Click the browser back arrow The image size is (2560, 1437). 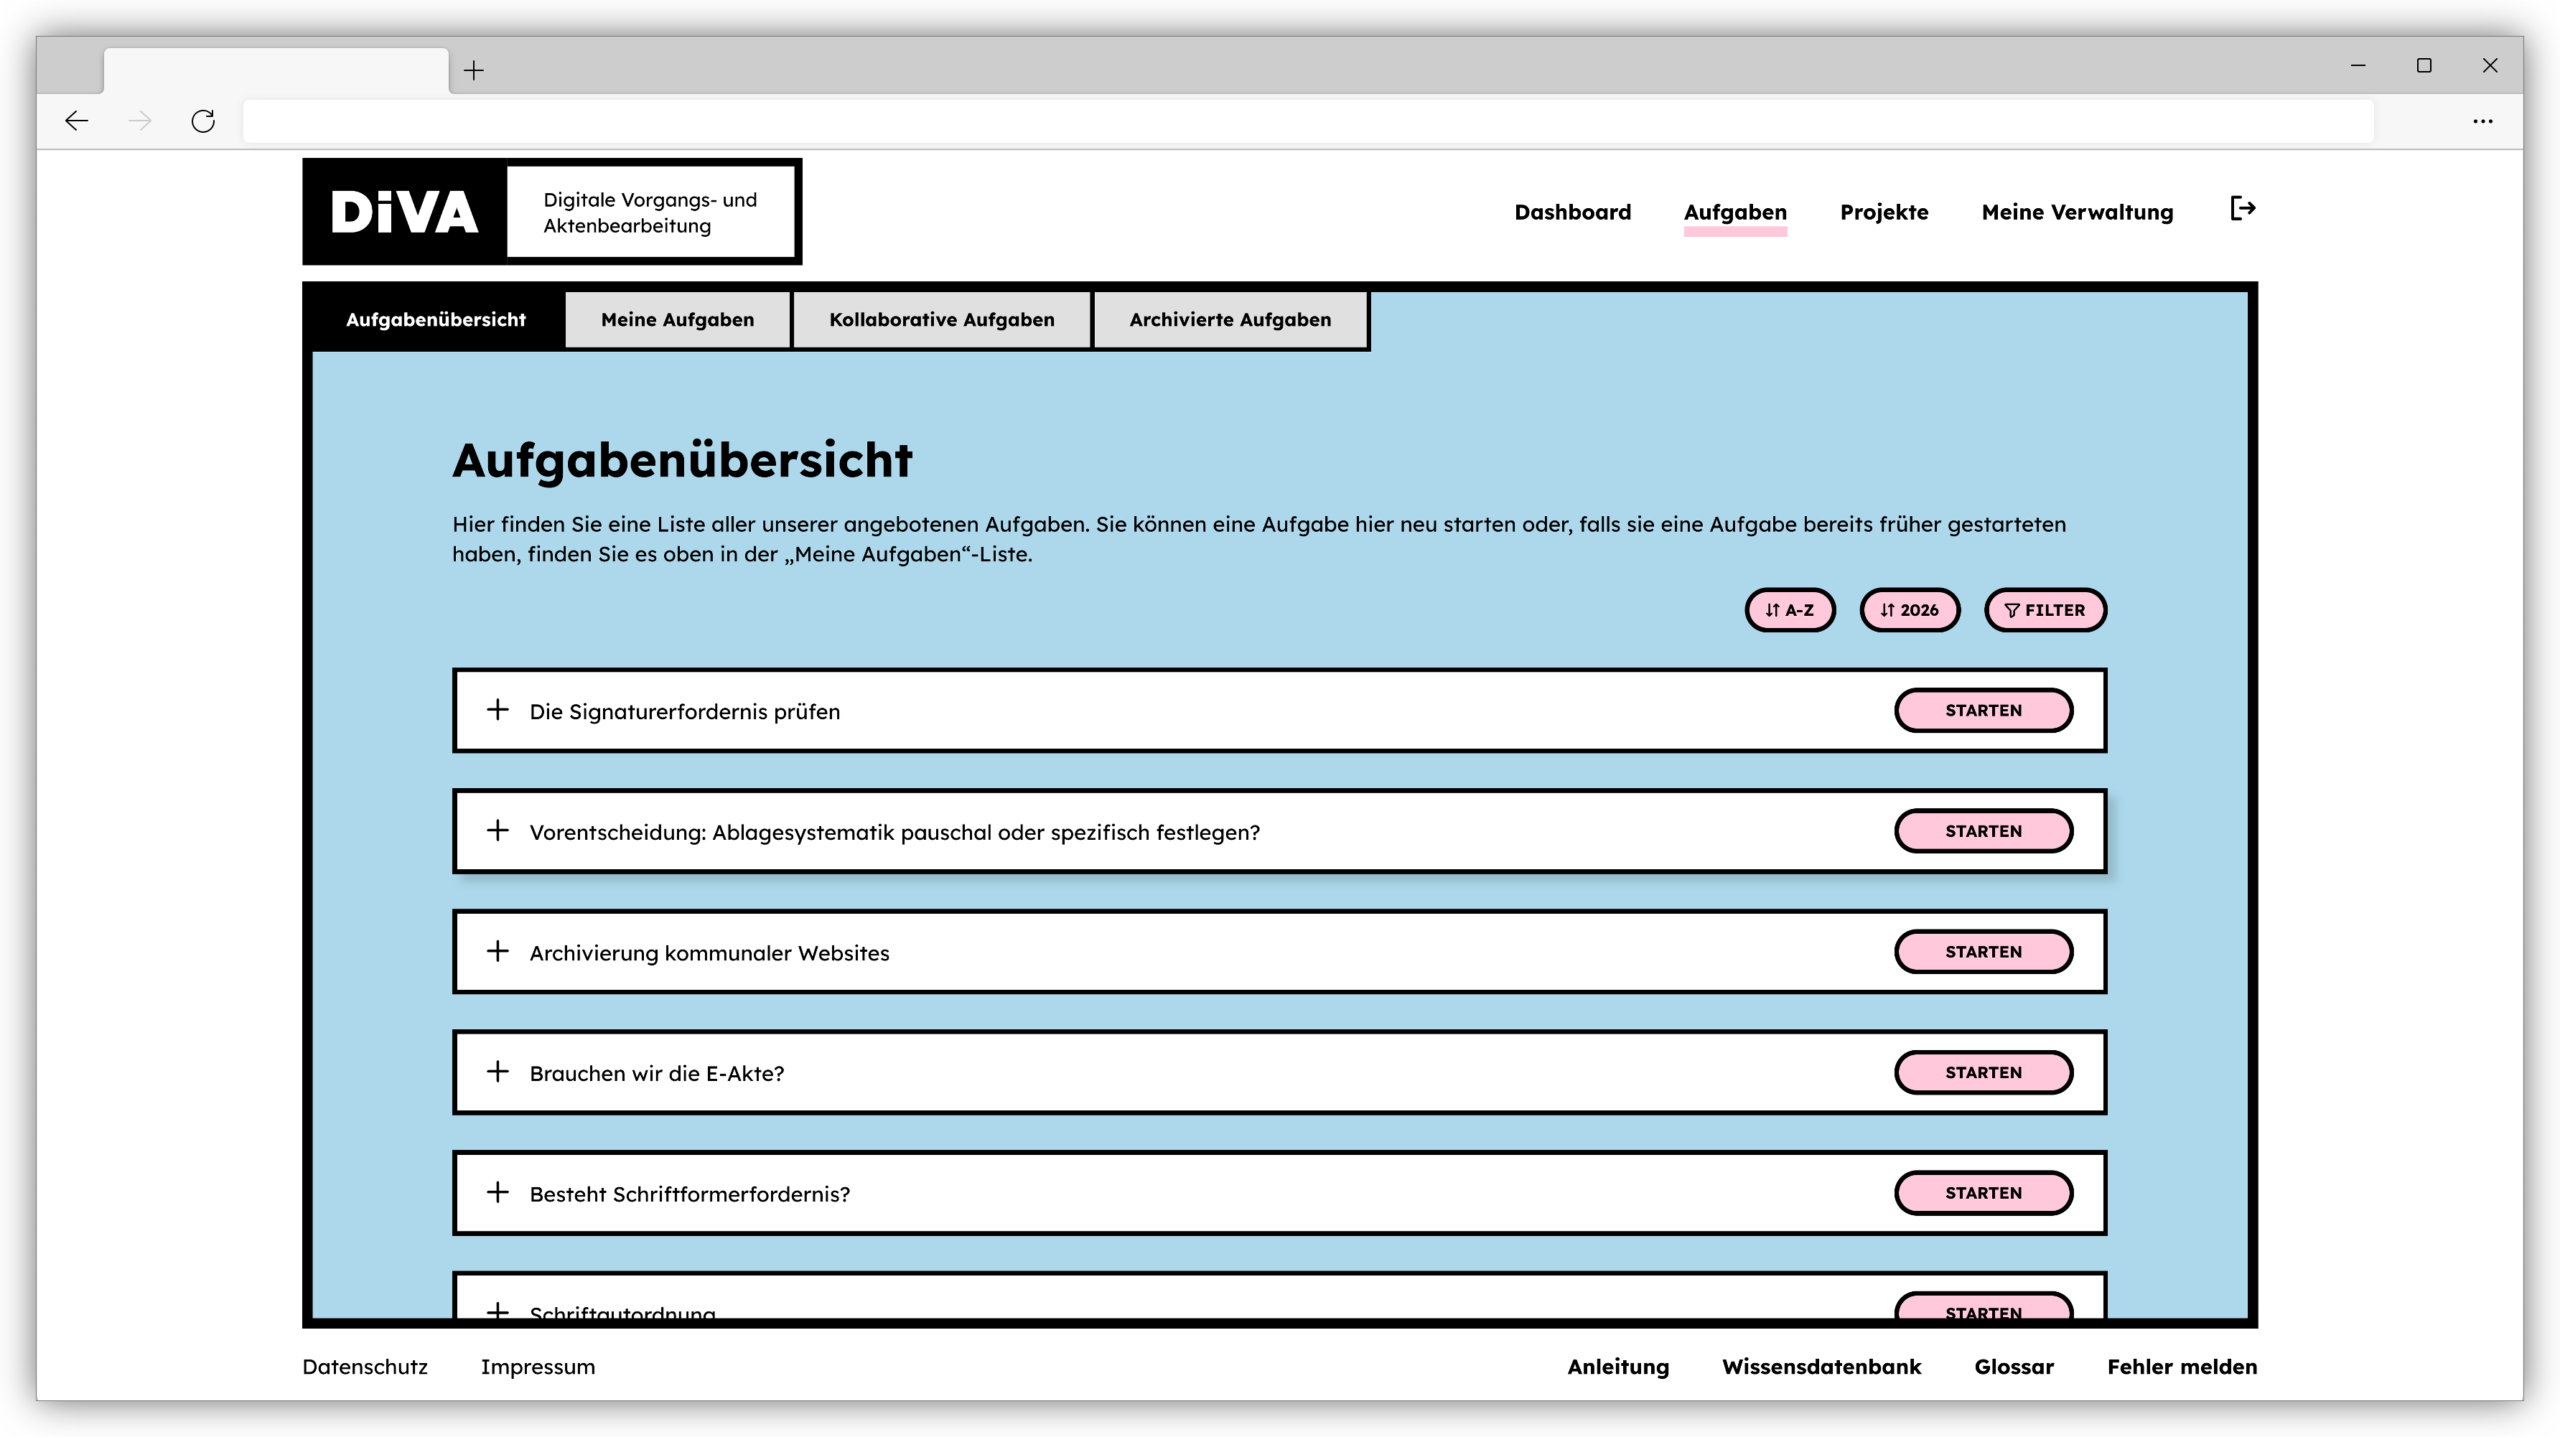pos(77,121)
